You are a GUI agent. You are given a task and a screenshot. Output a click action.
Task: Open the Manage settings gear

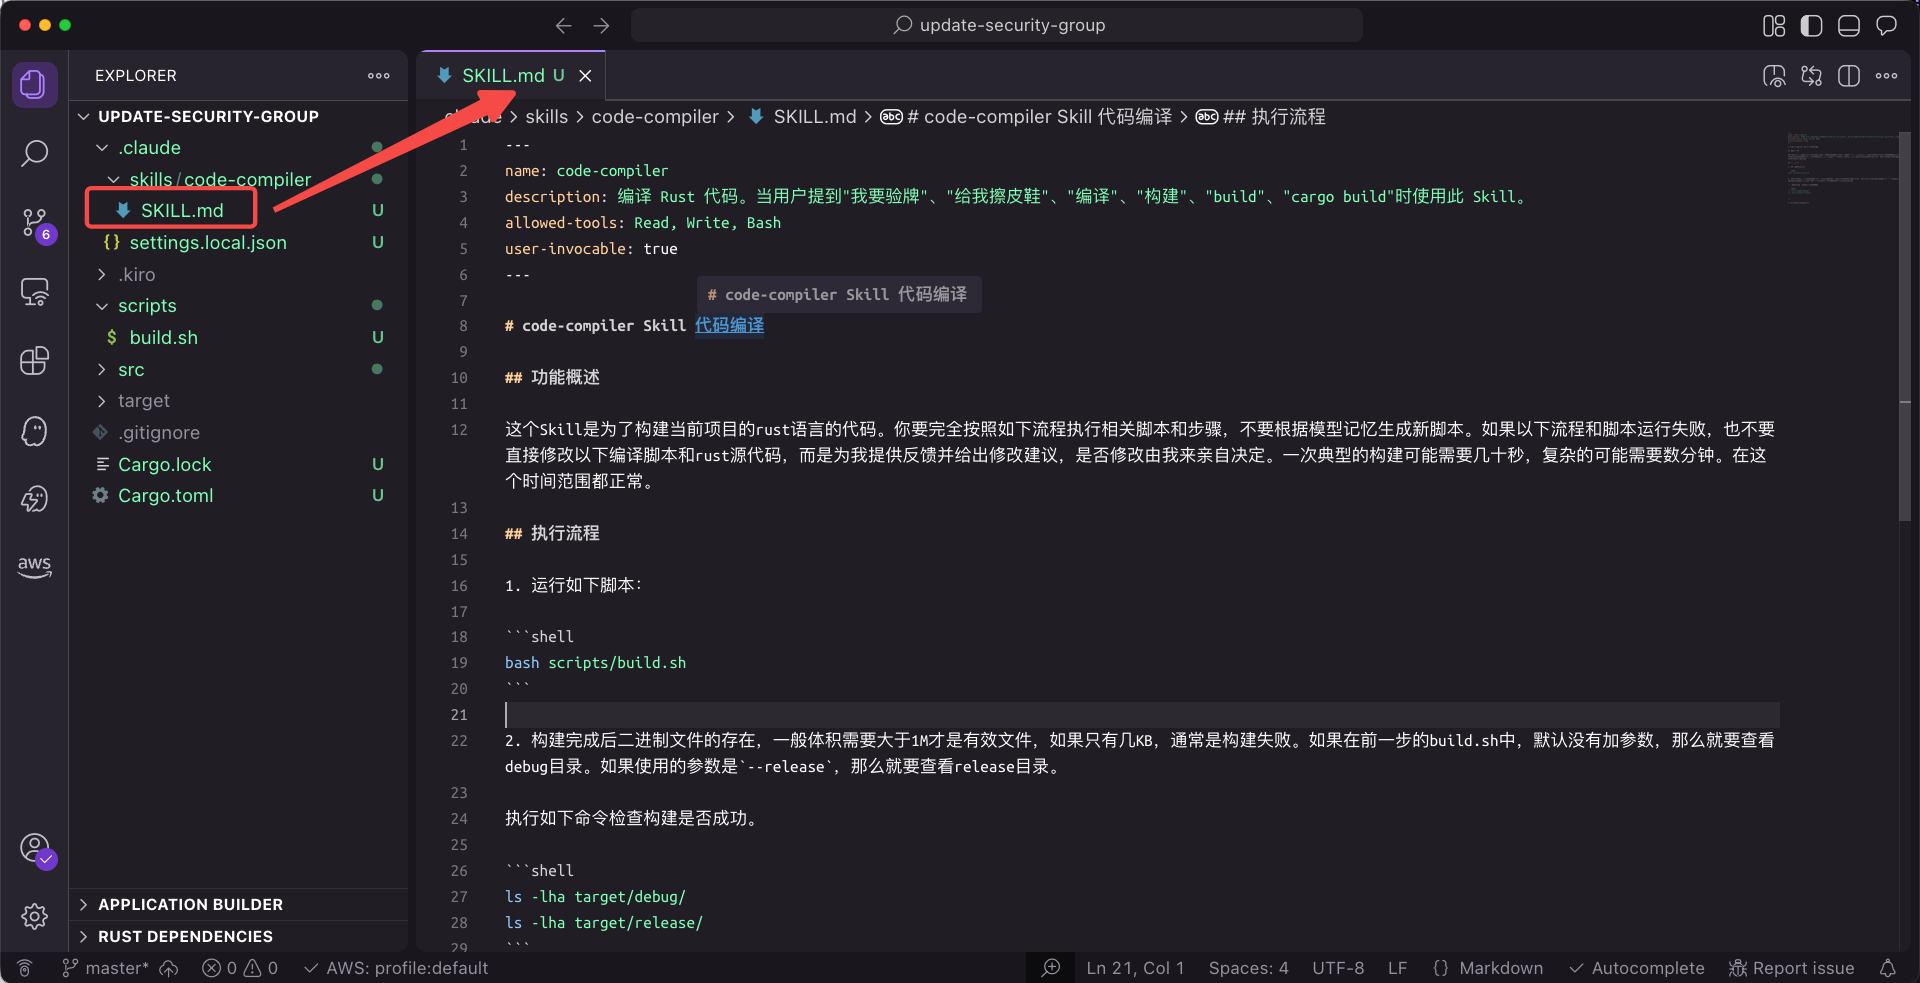(34, 916)
